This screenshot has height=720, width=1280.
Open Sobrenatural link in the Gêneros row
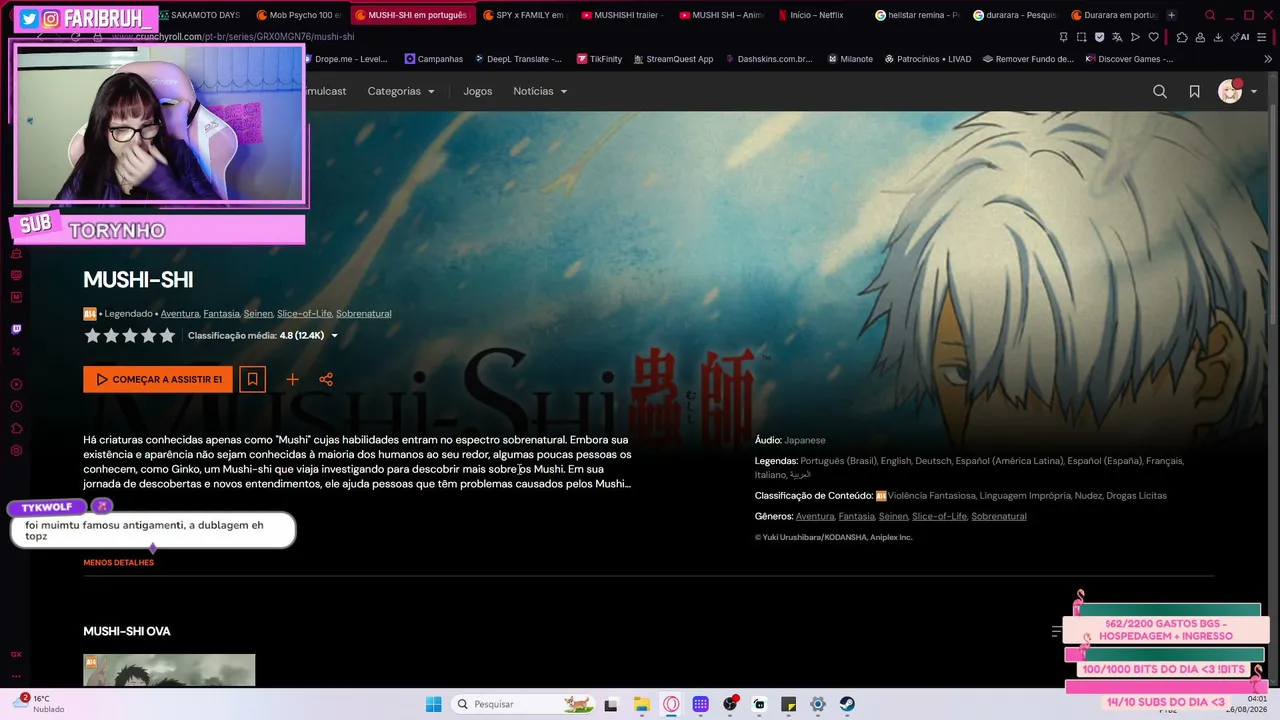pyautogui.click(x=999, y=516)
